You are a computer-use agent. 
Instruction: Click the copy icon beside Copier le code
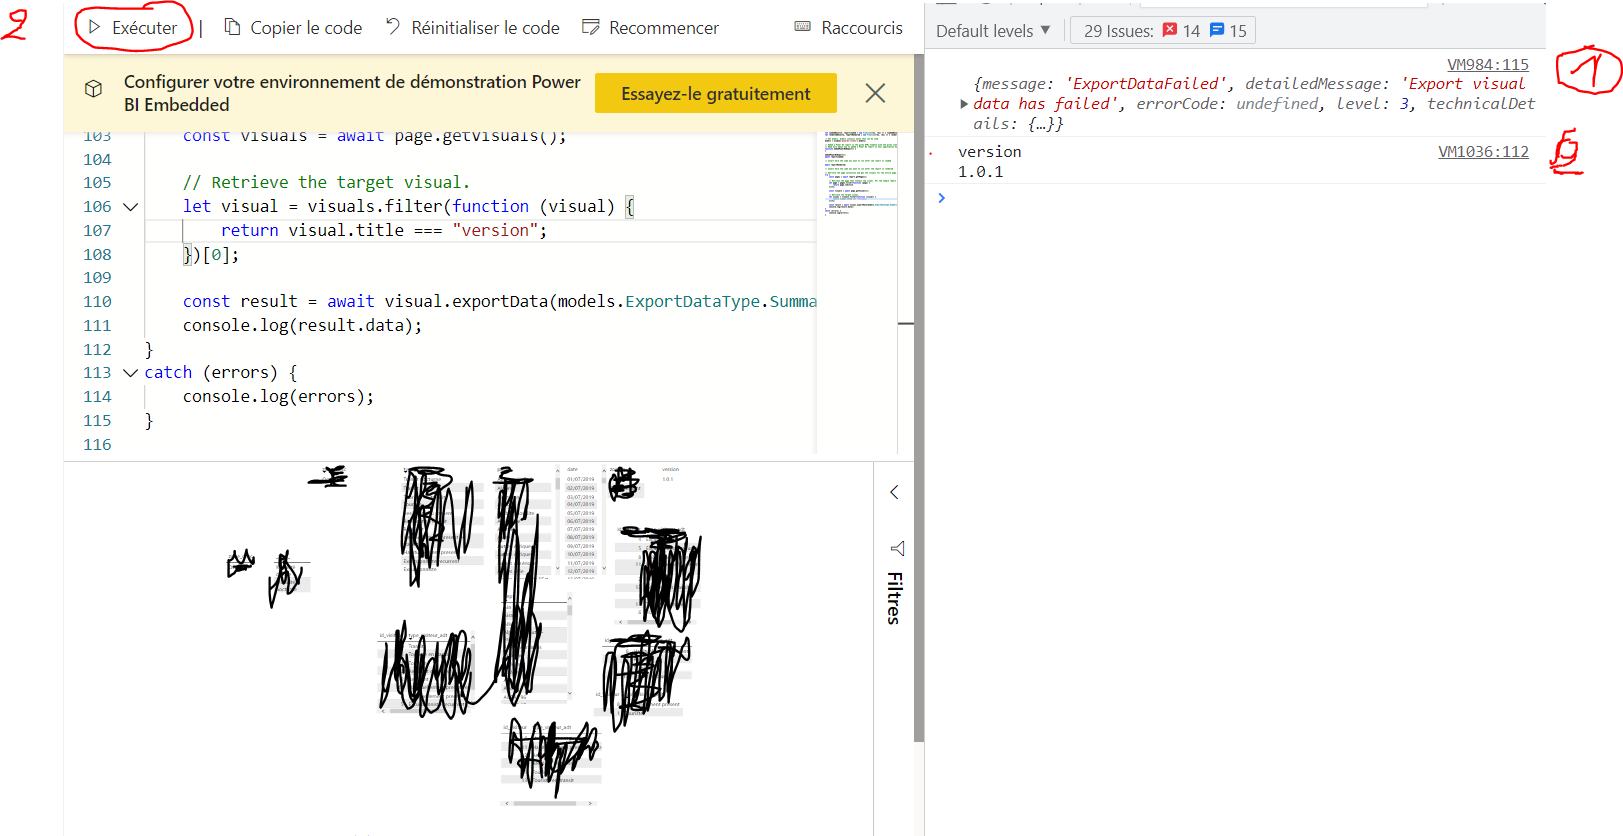[232, 27]
